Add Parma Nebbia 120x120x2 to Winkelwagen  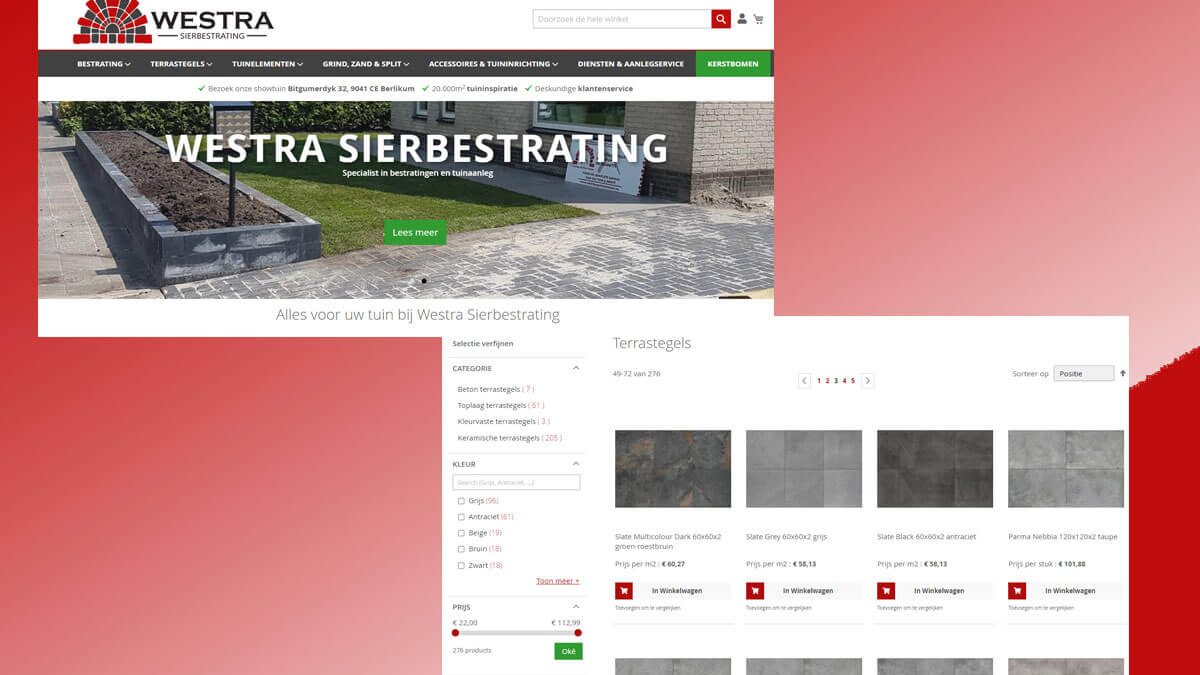click(1070, 591)
